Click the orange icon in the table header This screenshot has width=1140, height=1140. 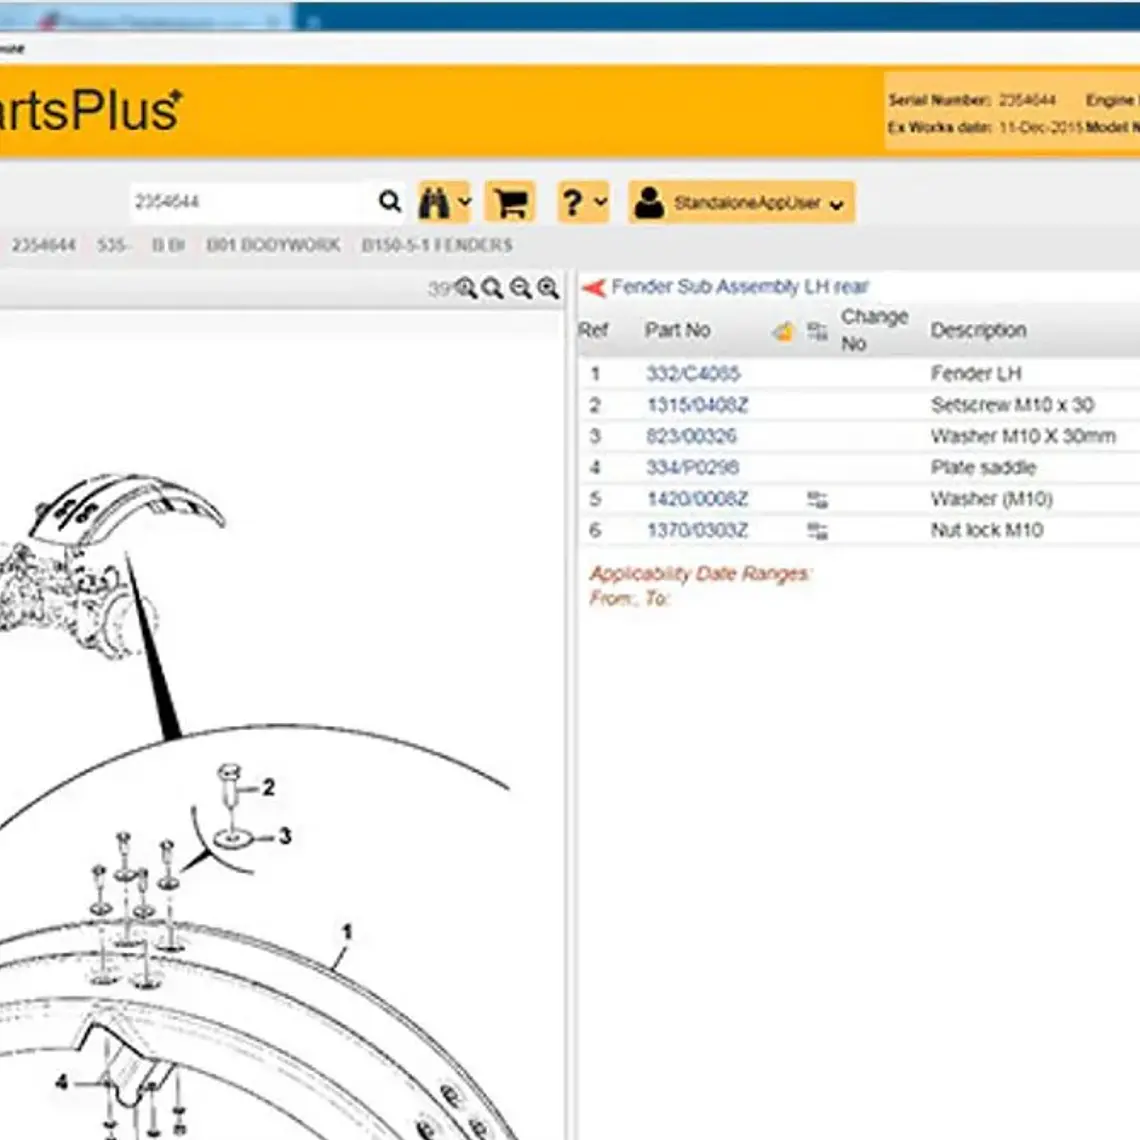click(x=783, y=332)
